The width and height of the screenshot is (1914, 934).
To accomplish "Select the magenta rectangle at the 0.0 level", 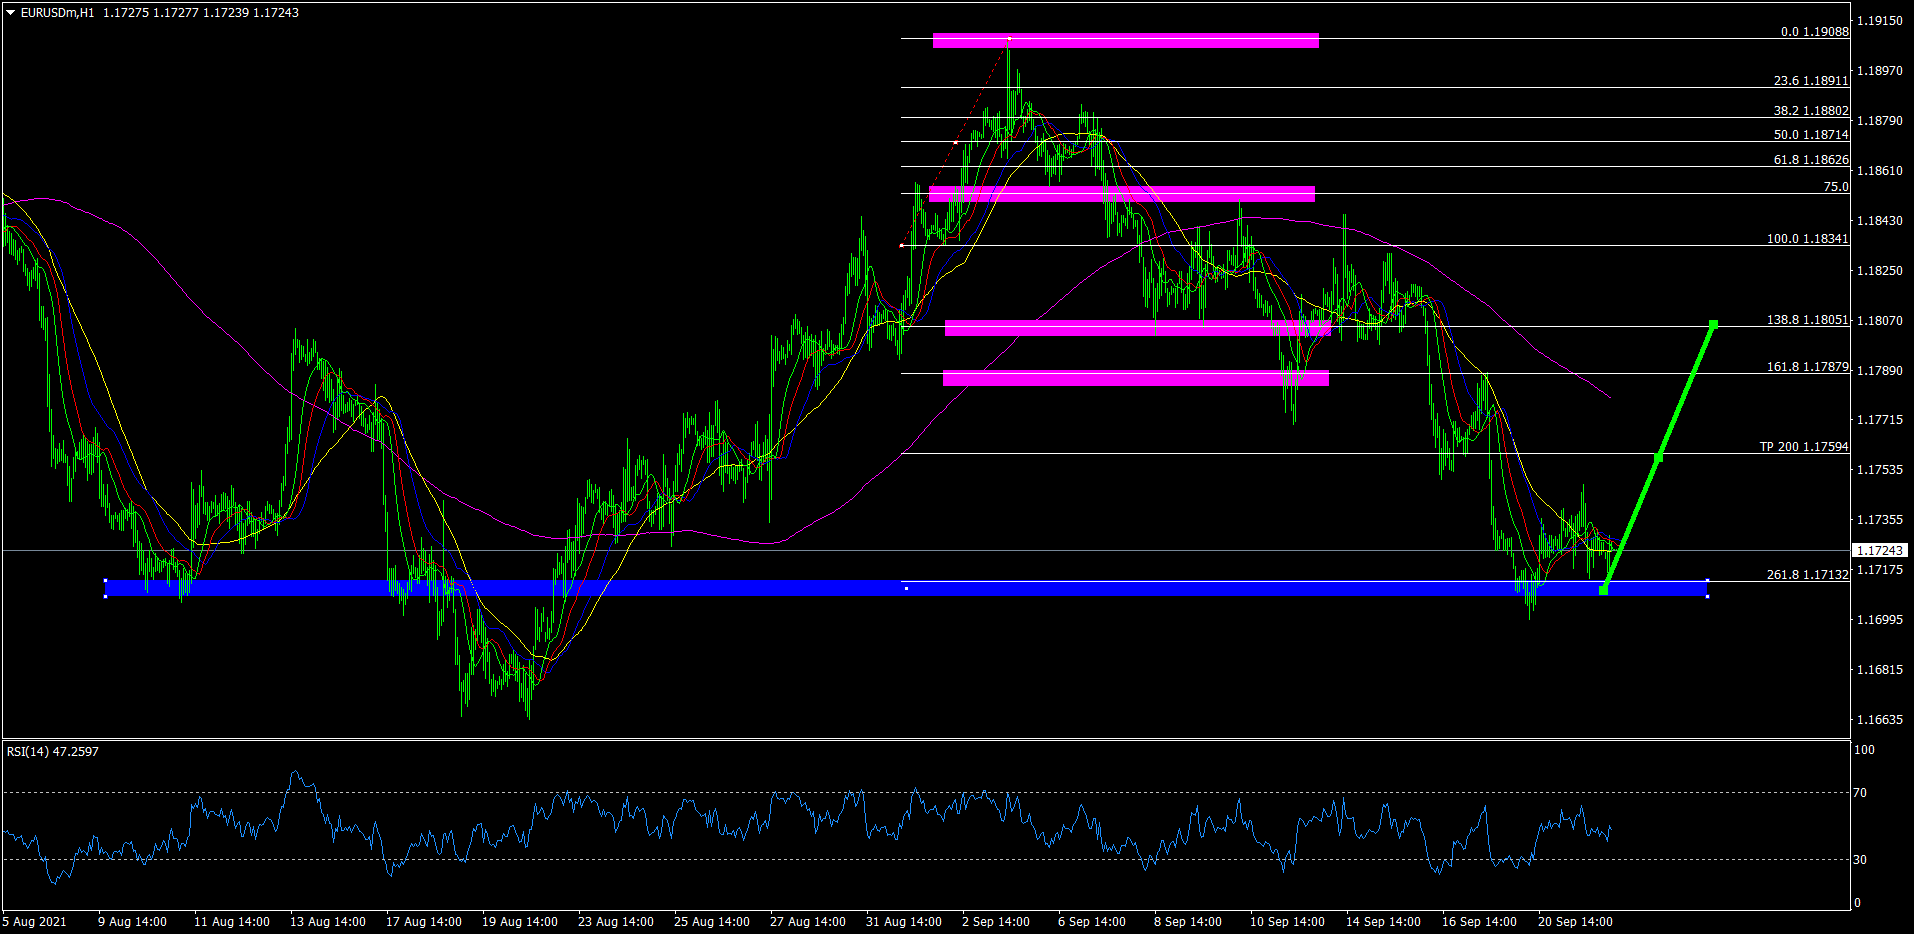I will tap(1126, 40).
